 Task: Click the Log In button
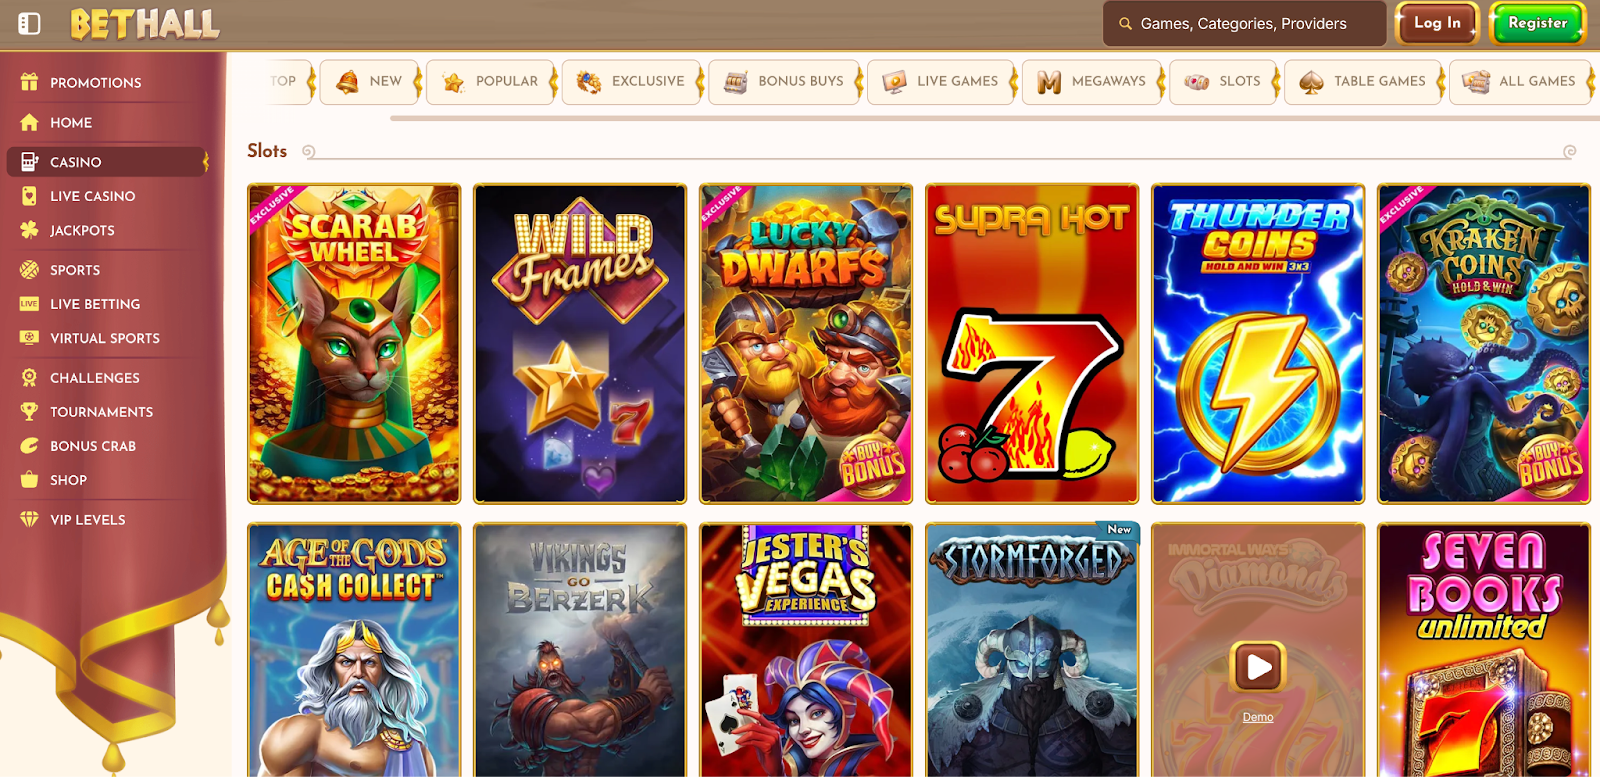[1437, 23]
